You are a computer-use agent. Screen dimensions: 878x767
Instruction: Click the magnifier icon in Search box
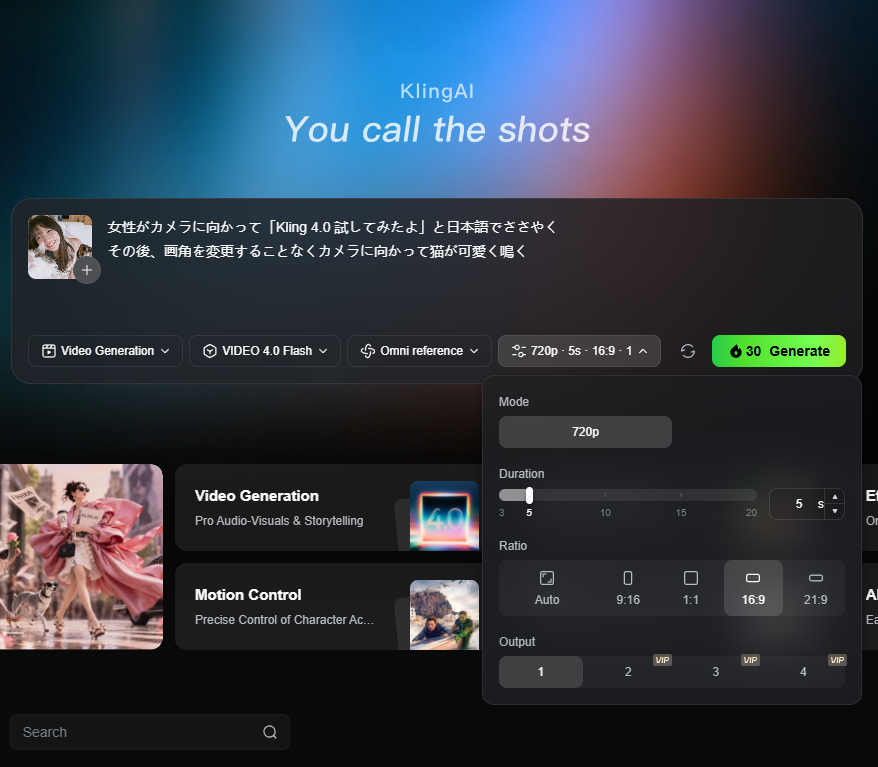tap(270, 732)
